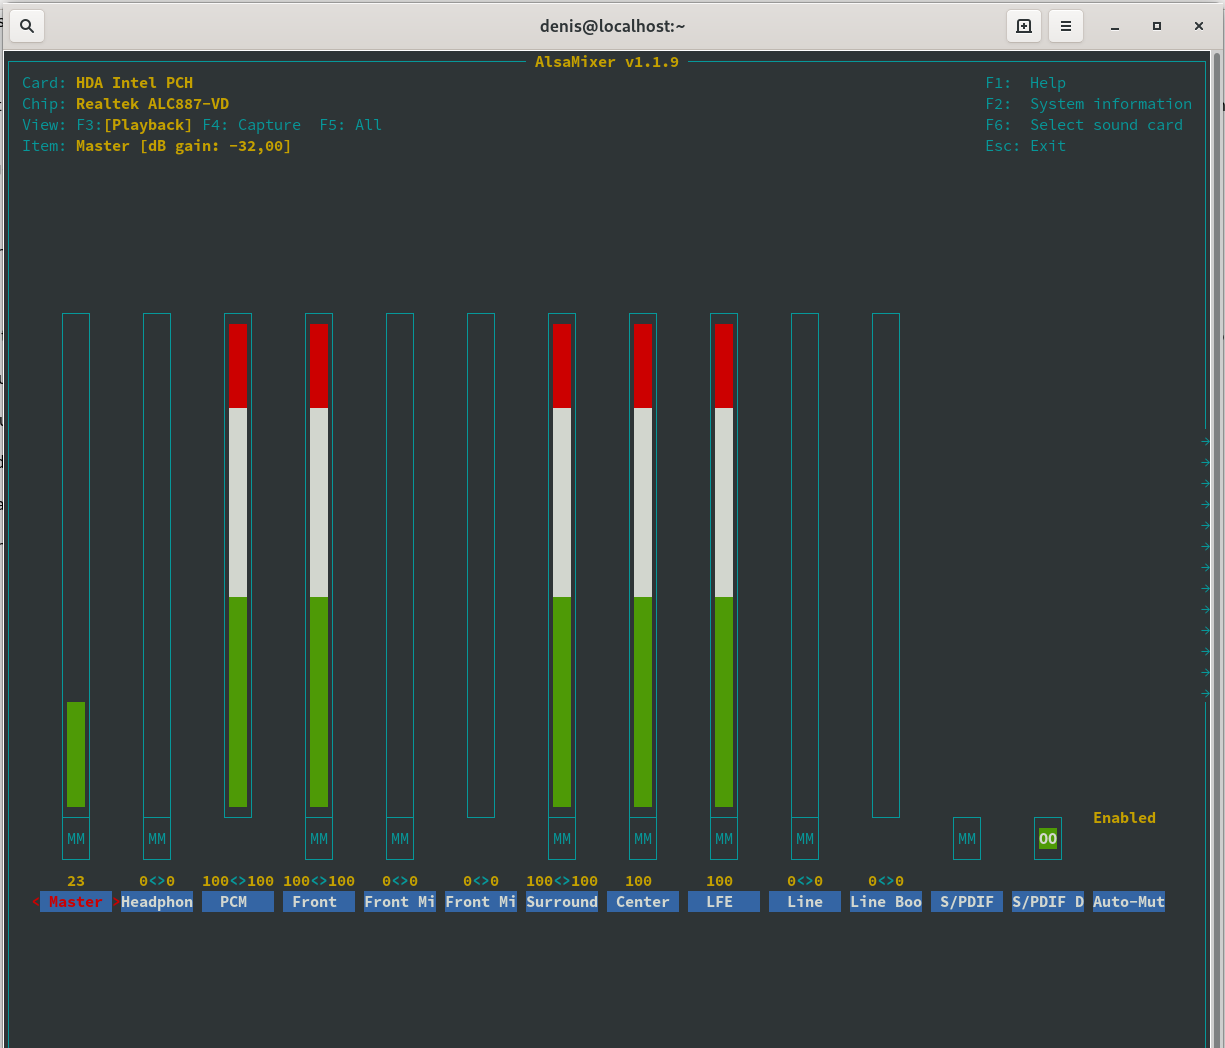Click Item Master dB gain text

184,146
